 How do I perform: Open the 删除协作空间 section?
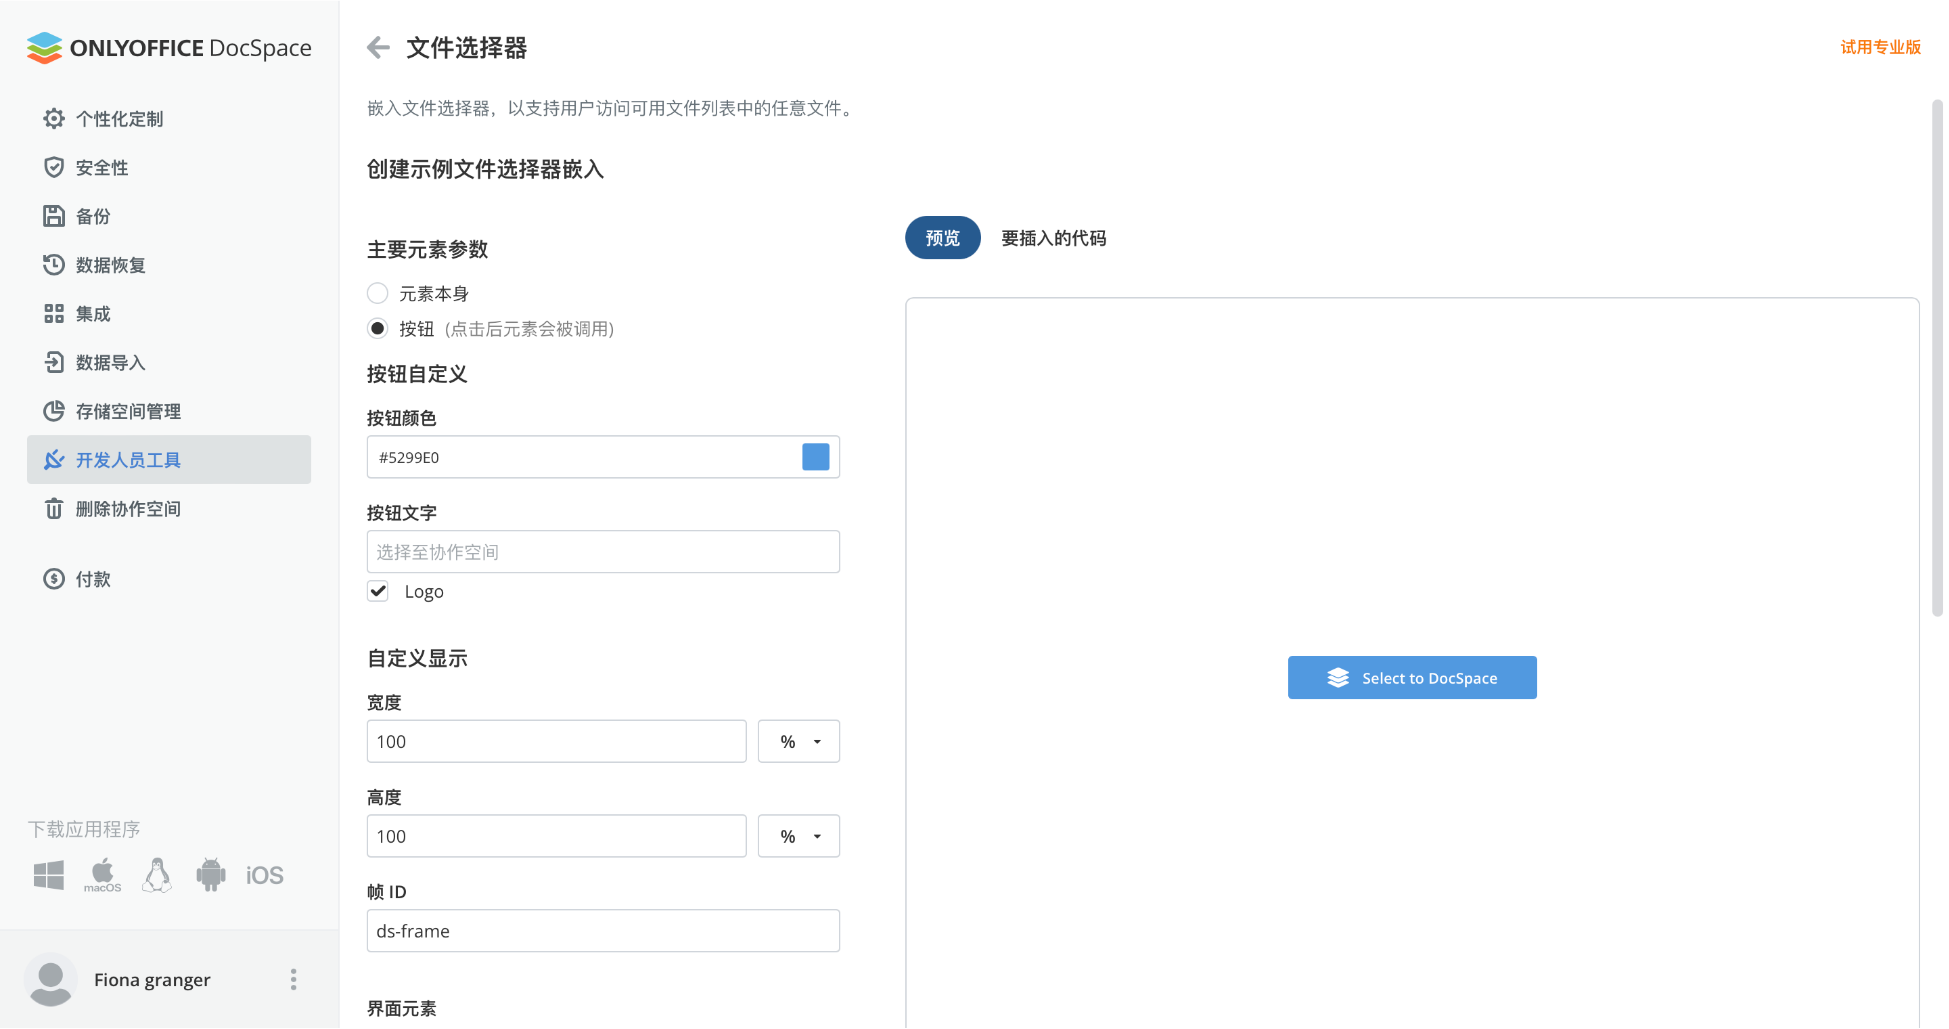(169, 509)
